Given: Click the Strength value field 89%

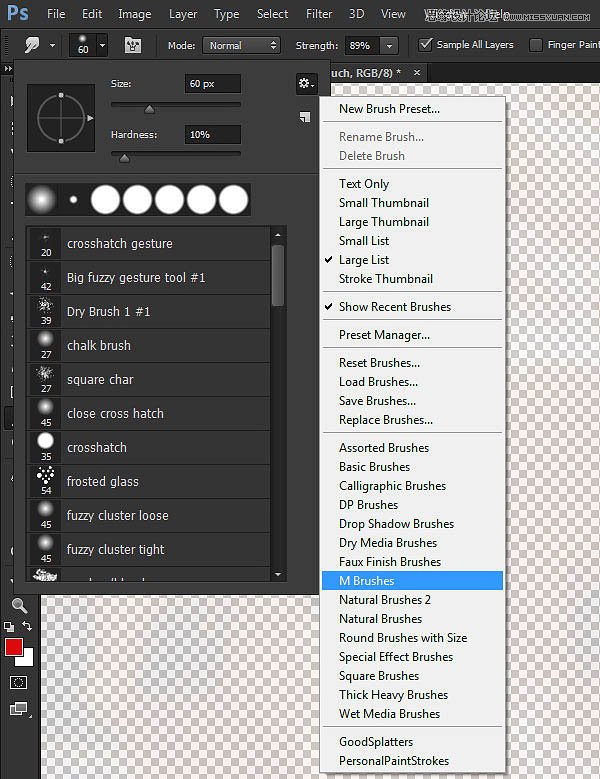Looking at the screenshot, I should pos(362,46).
